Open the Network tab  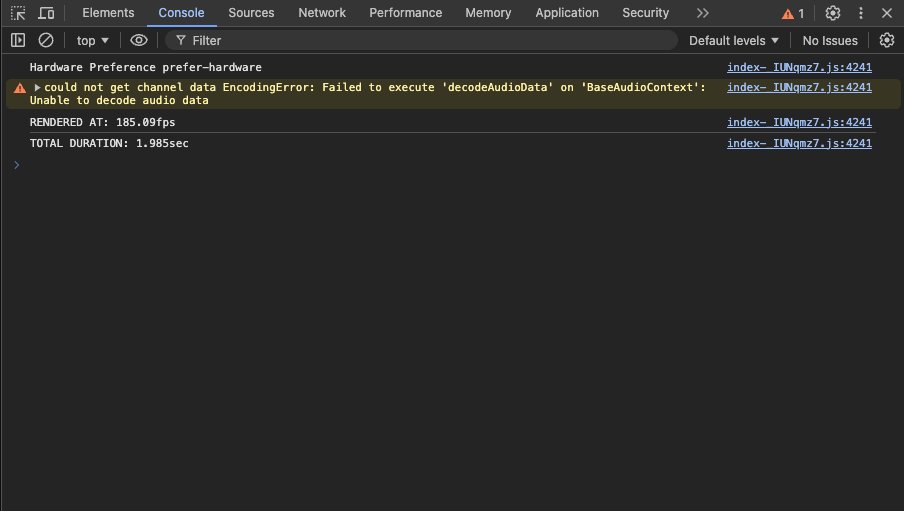[x=322, y=13]
